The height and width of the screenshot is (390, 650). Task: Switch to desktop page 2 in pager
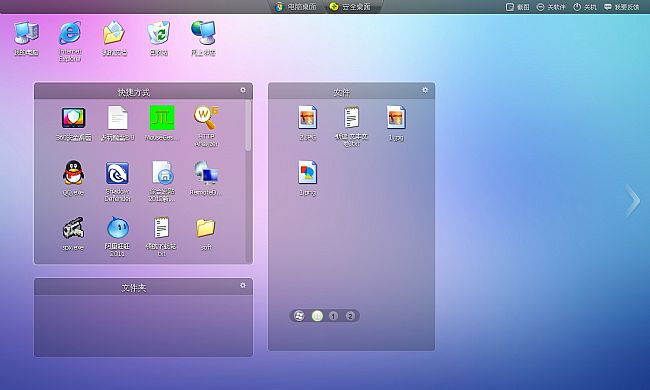(350, 316)
